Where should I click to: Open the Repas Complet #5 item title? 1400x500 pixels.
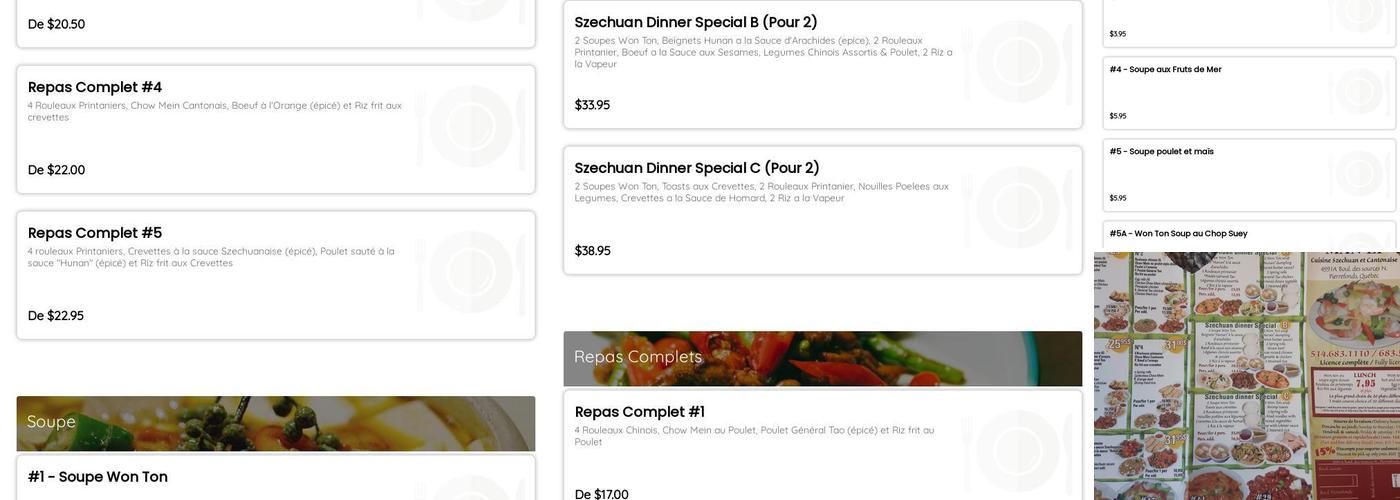95,233
